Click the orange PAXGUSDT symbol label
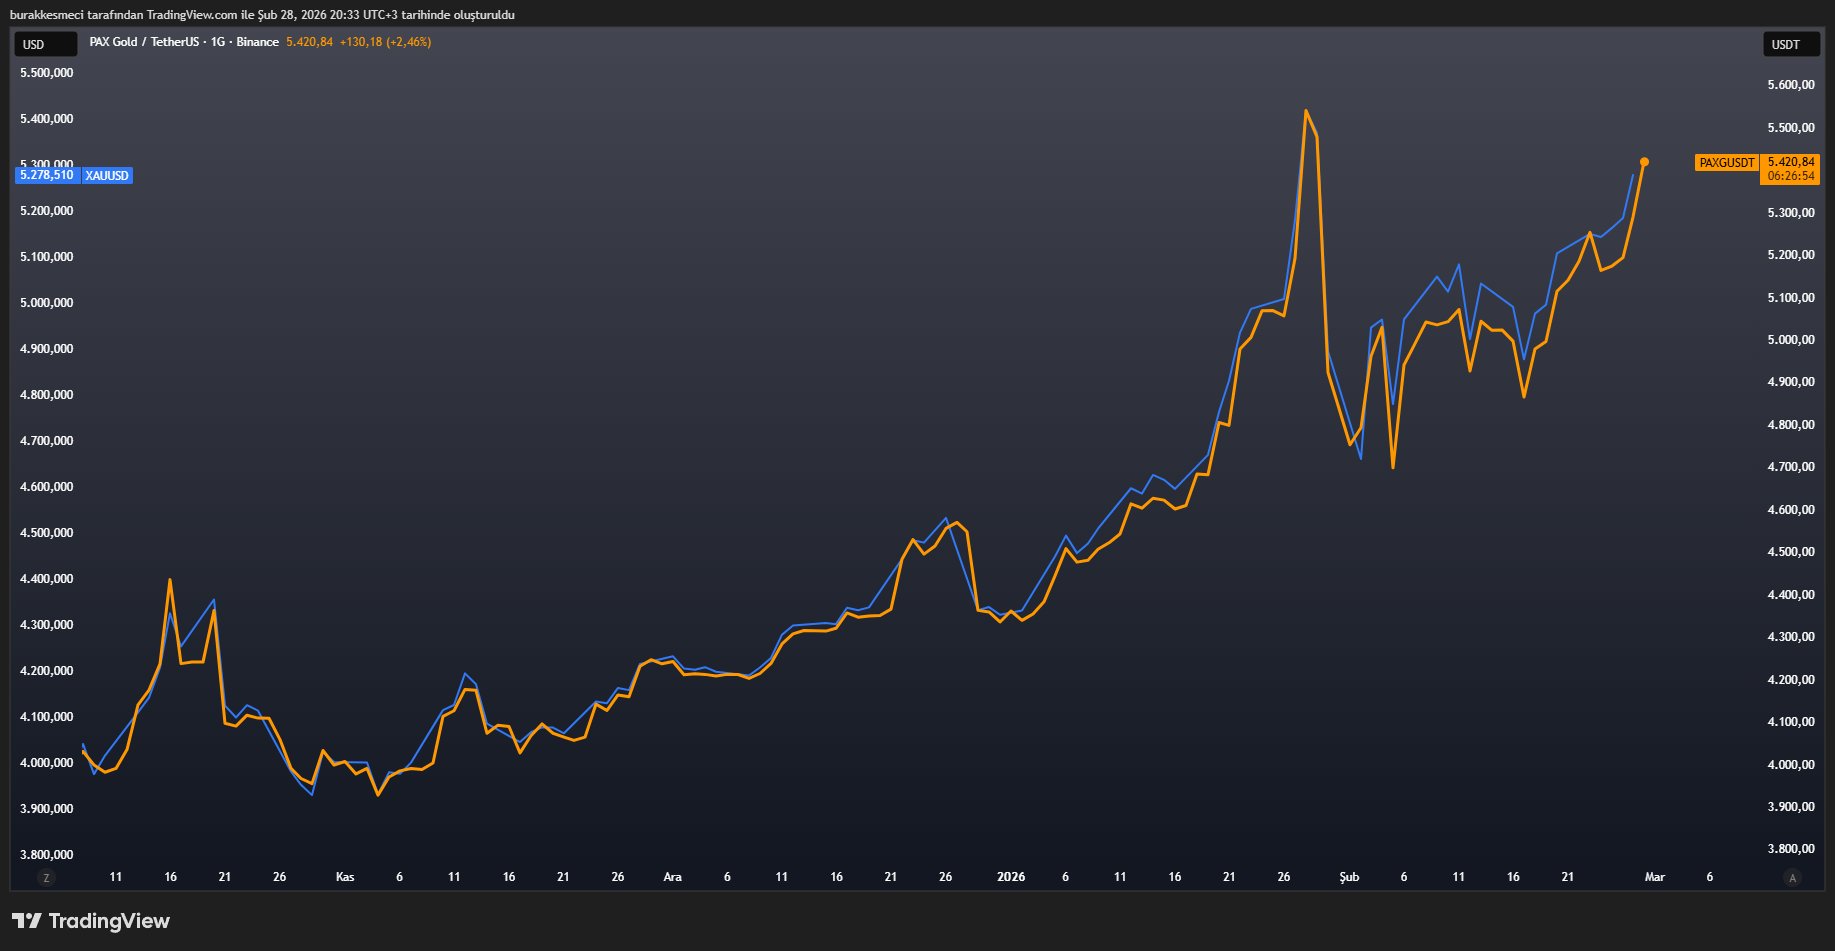Image resolution: width=1835 pixels, height=951 pixels. pos(1726,162)
